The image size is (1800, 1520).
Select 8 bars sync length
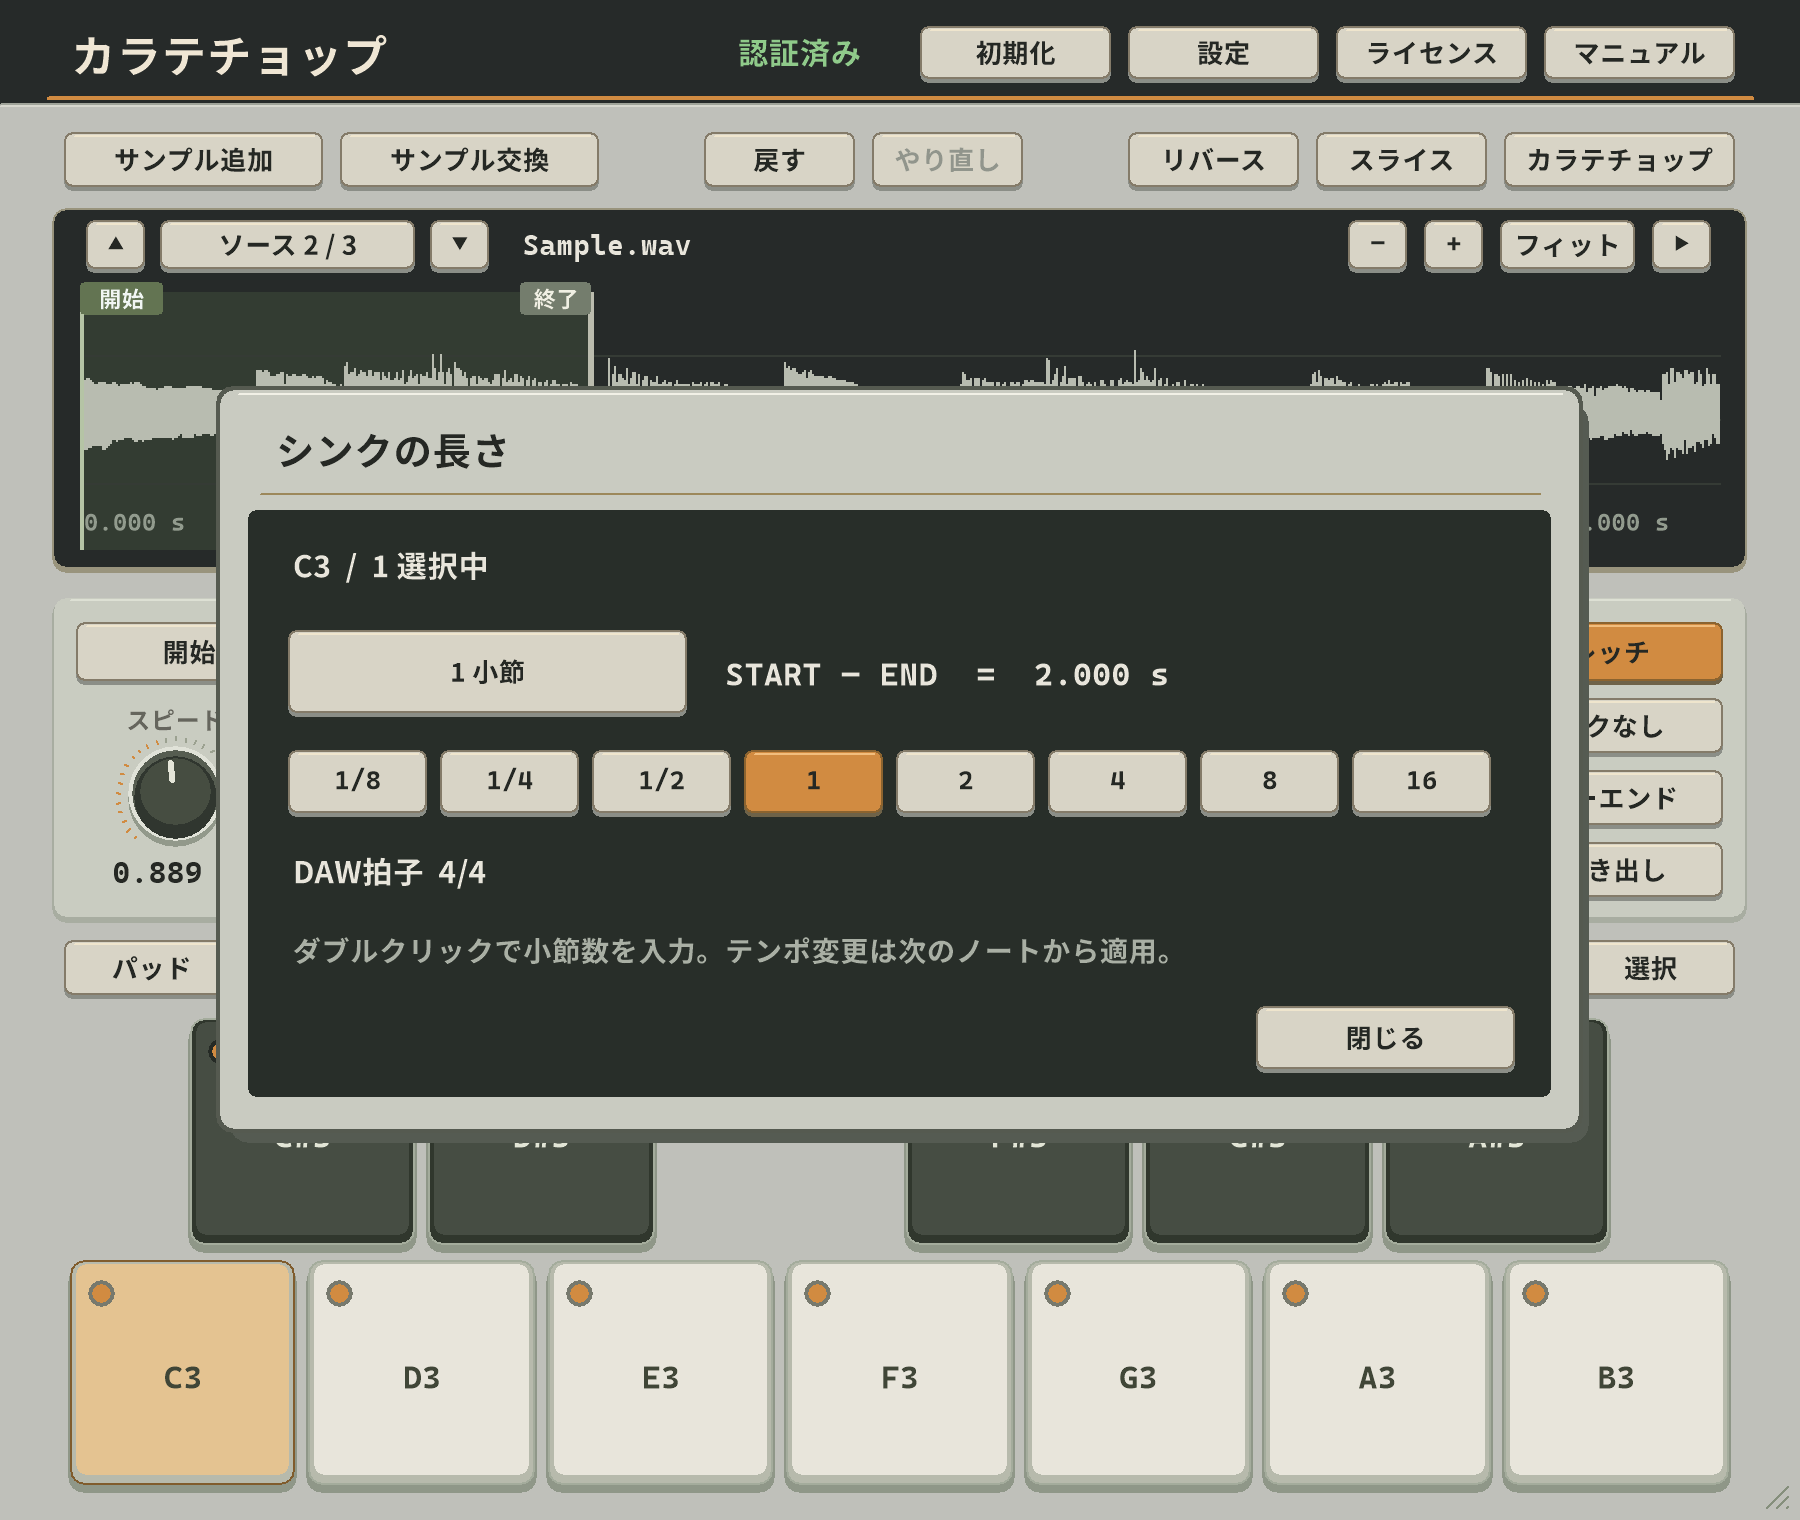[1270, 781]
